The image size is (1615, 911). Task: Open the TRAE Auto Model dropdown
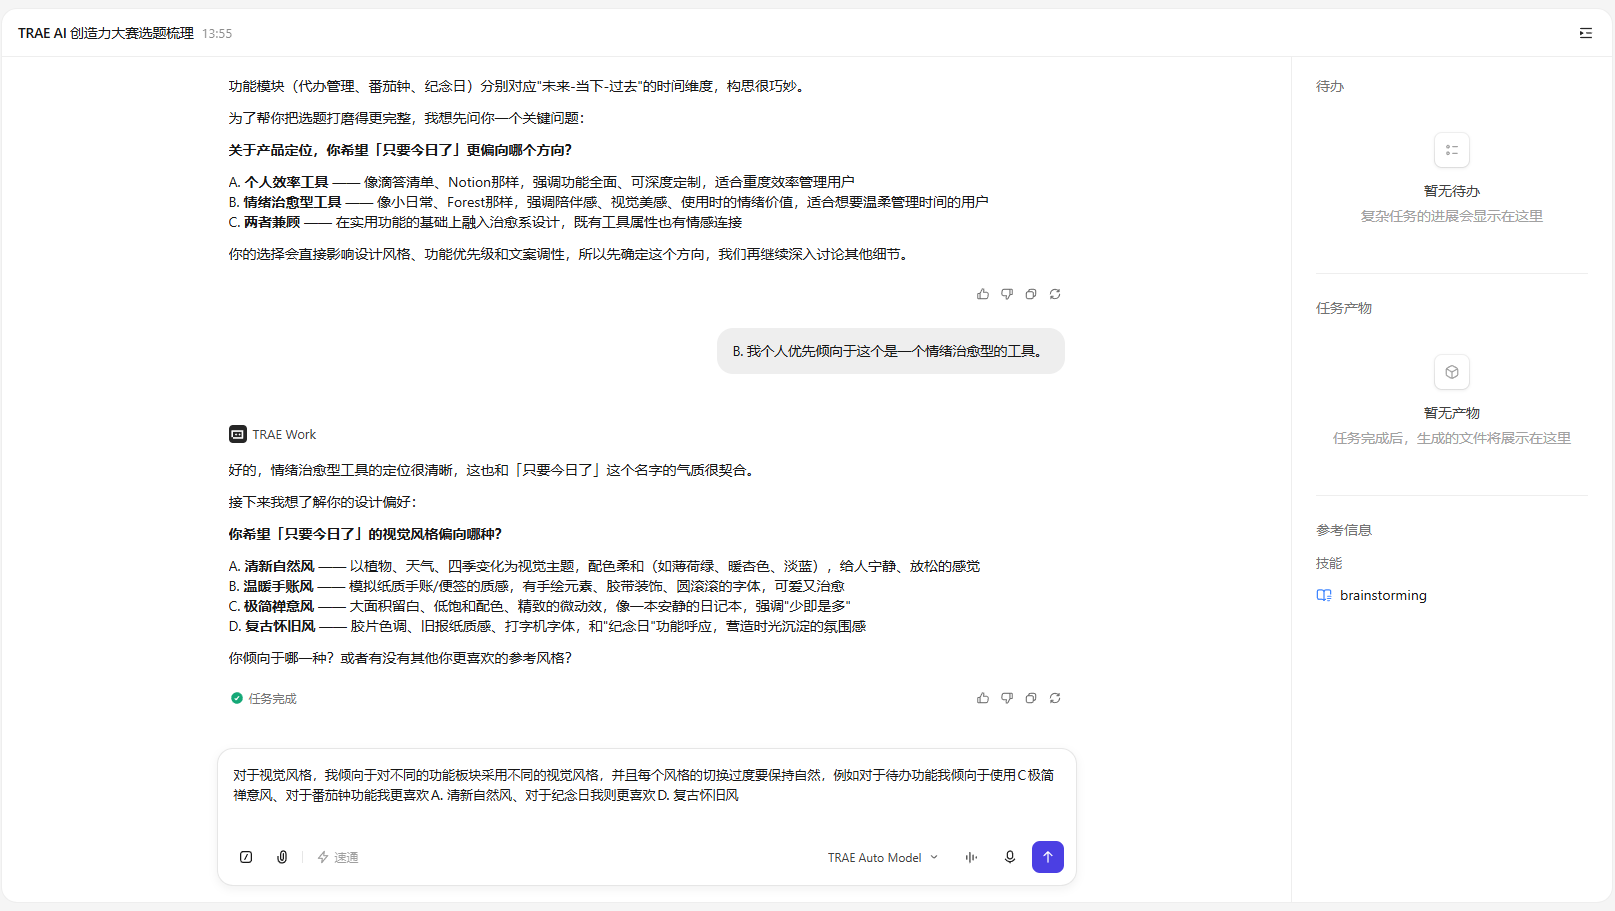pos(883,857)
